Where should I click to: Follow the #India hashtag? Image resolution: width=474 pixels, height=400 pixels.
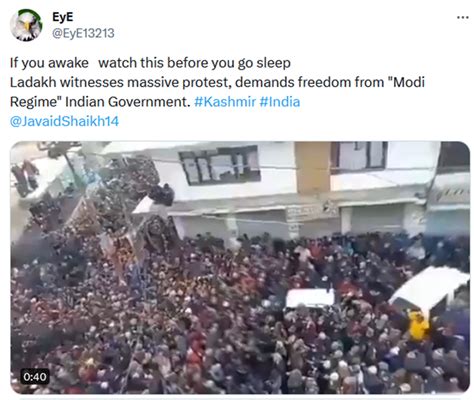tap(280, 102)
